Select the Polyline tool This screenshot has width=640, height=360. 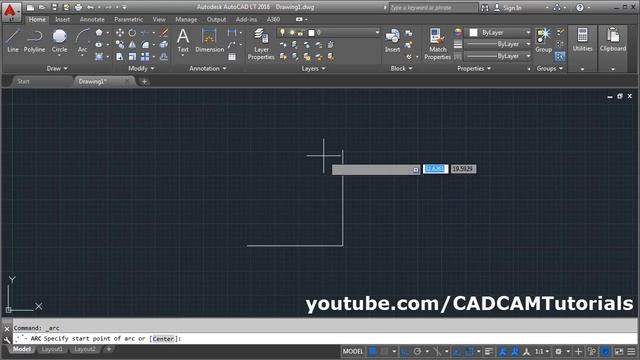point(34,40)
